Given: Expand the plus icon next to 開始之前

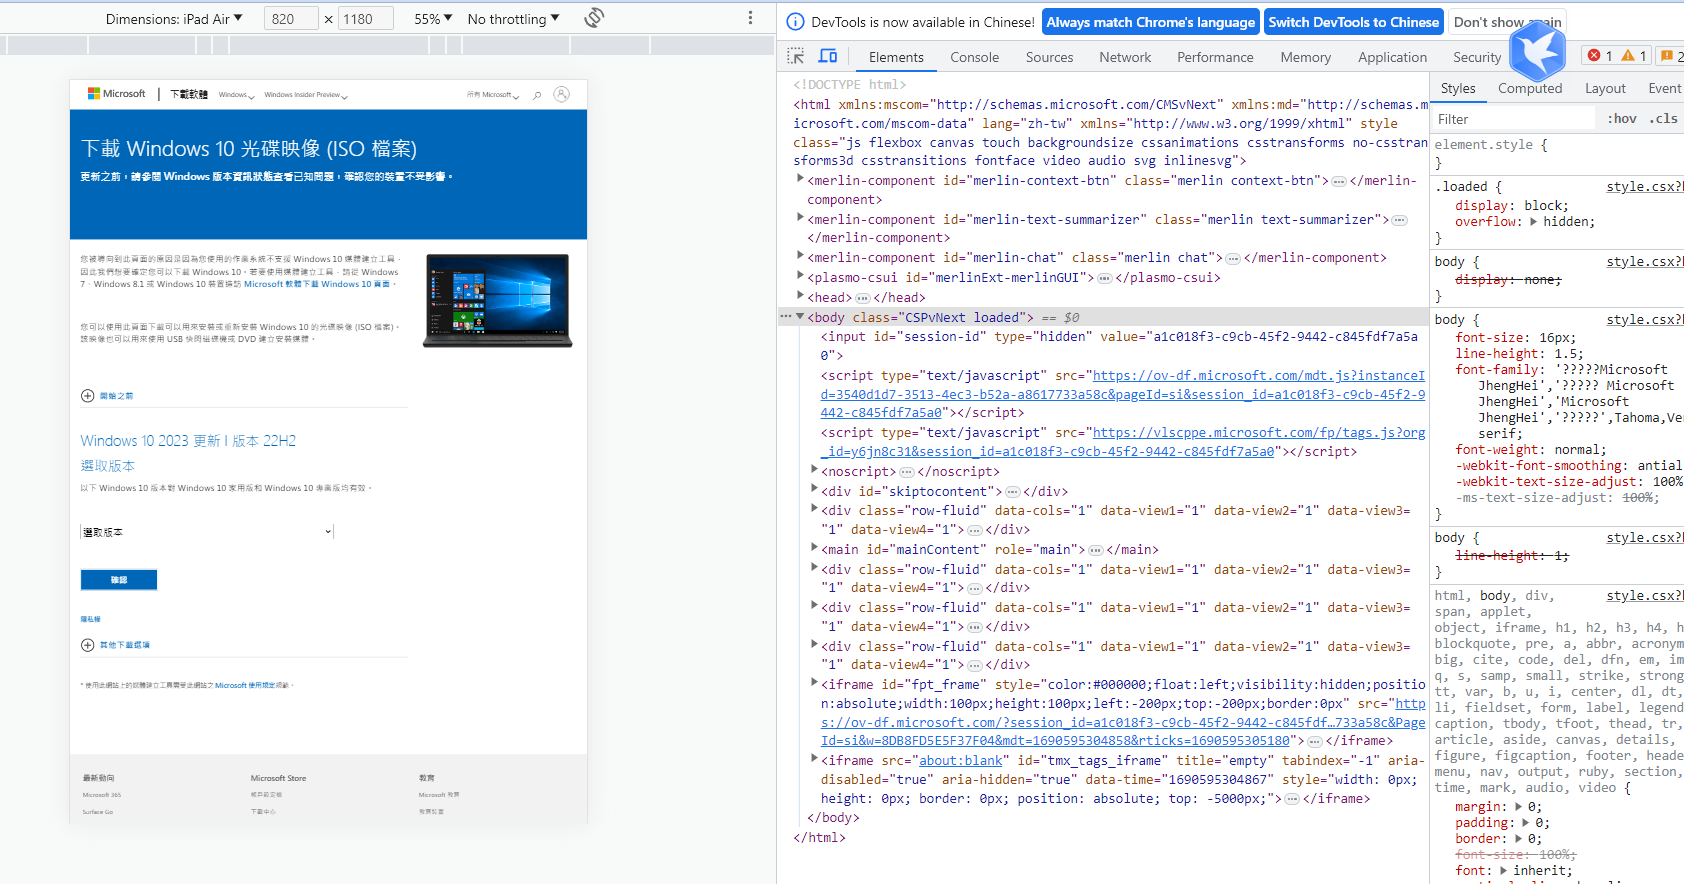Looking at the screenshot, I should 87,396.
